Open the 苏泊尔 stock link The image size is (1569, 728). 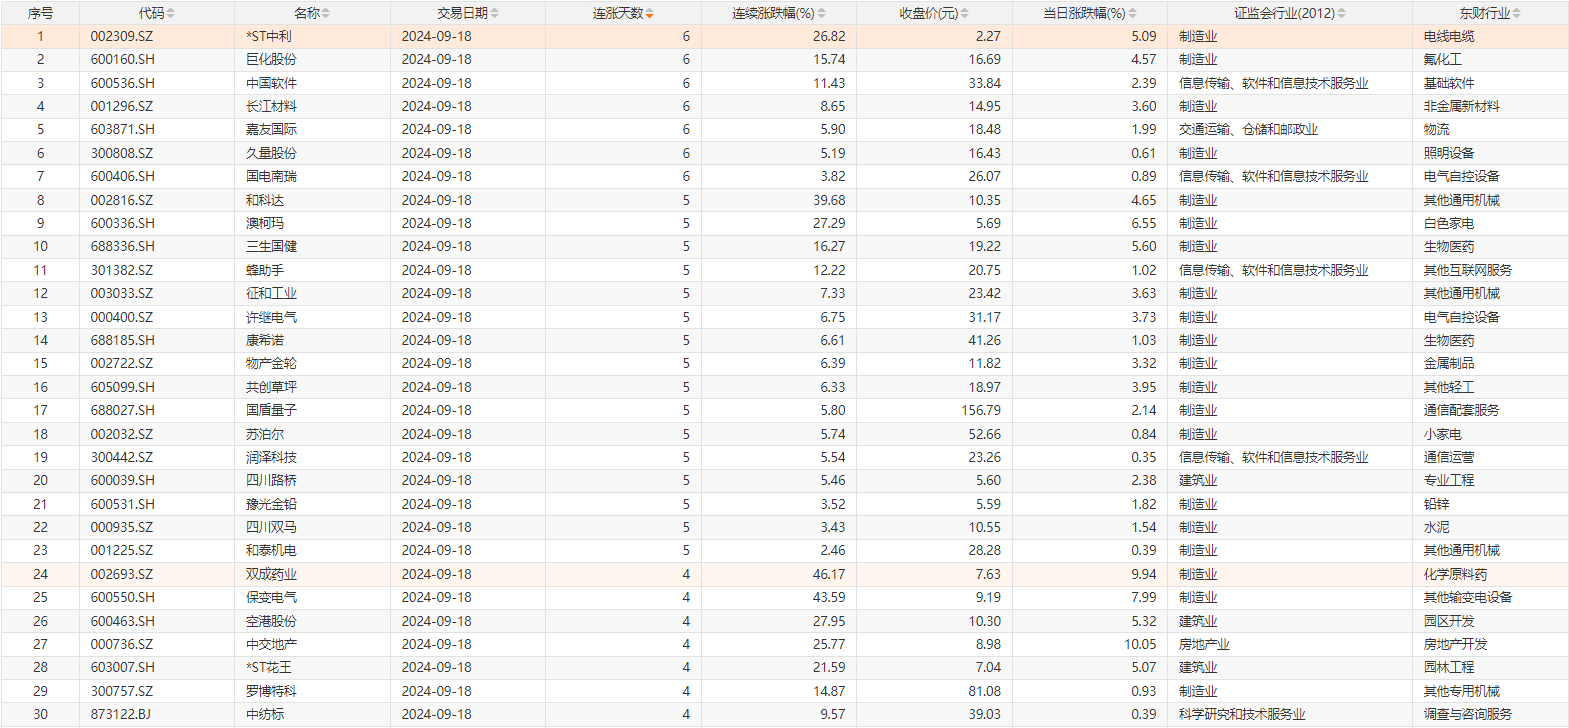(x=265, y=434)
